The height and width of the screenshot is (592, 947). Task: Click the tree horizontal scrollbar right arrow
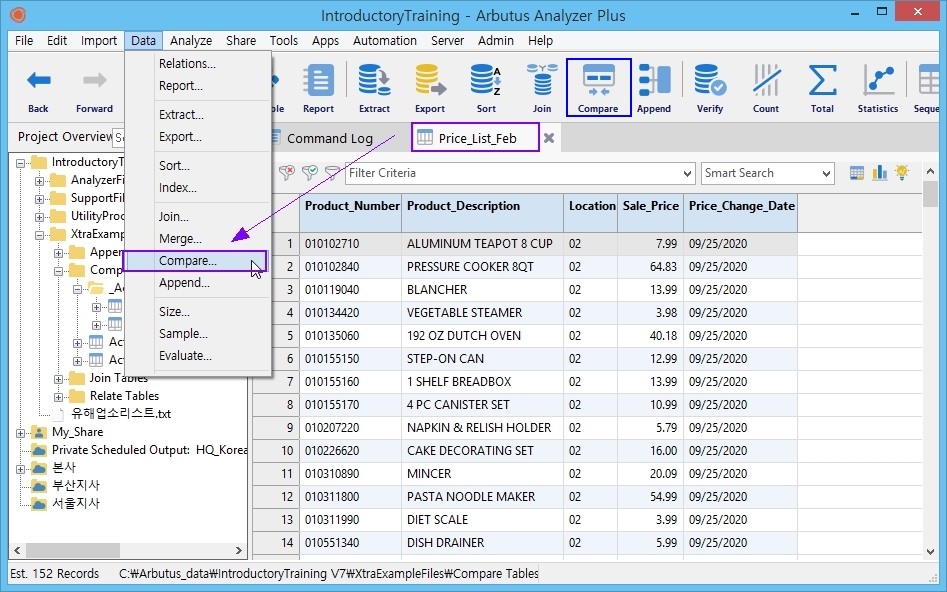point(239,550)
